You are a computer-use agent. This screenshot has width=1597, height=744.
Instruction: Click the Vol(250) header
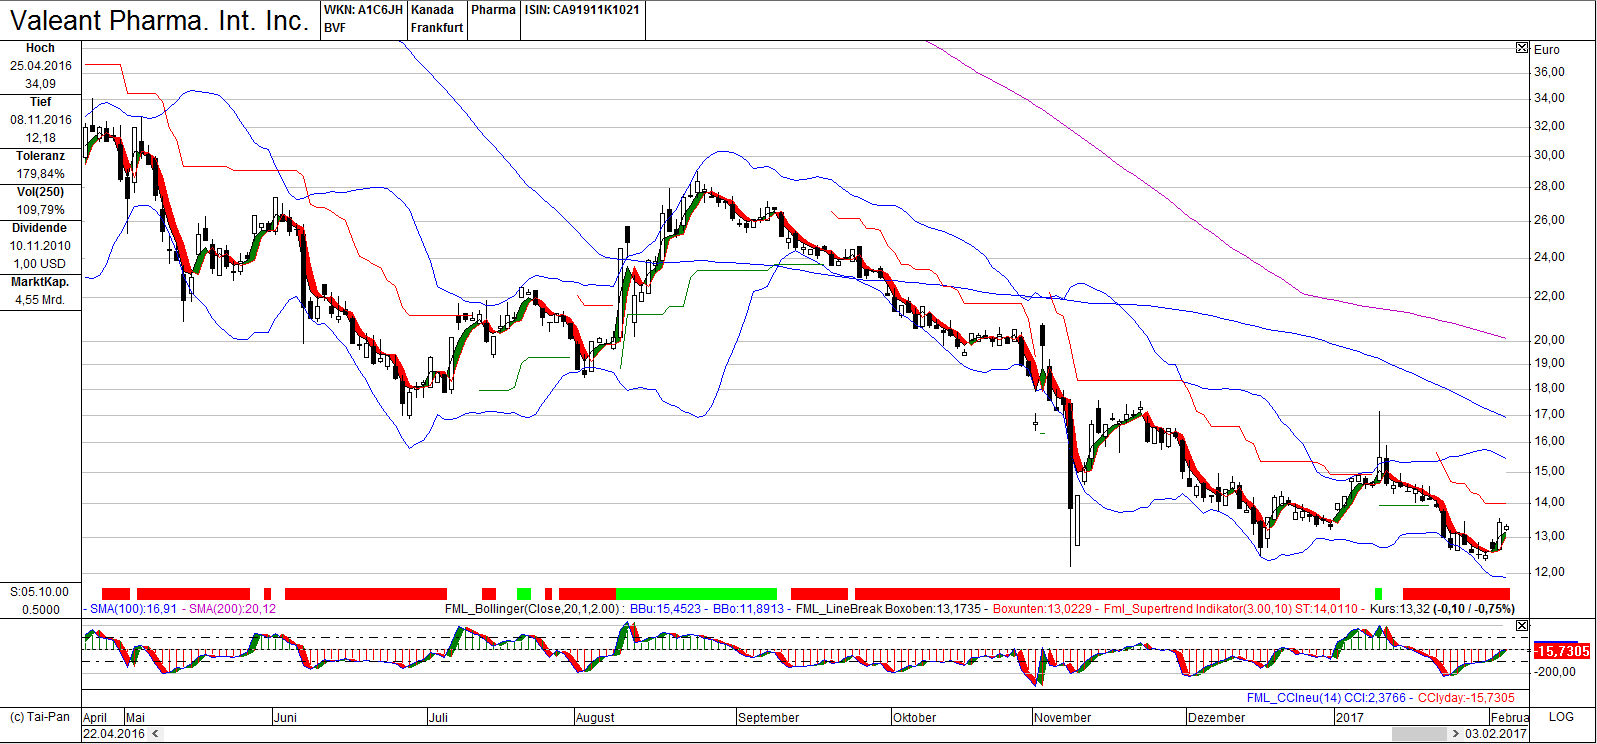pyautogui.click(x=40, y=192)
